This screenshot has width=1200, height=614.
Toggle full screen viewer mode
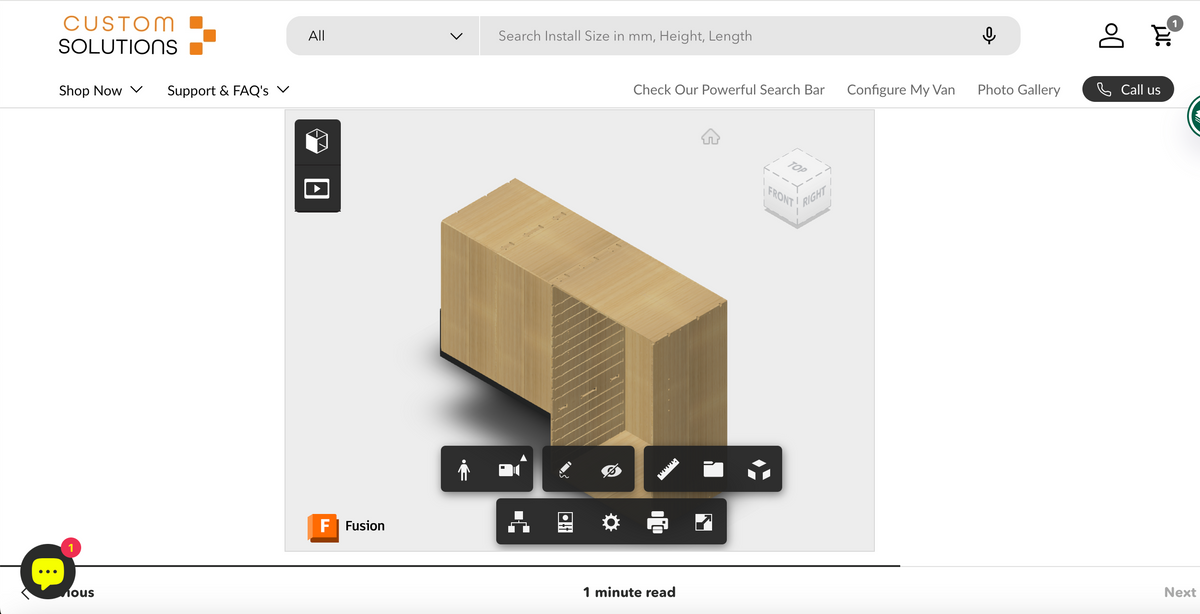pyautogui.click(x=703, y=522)
